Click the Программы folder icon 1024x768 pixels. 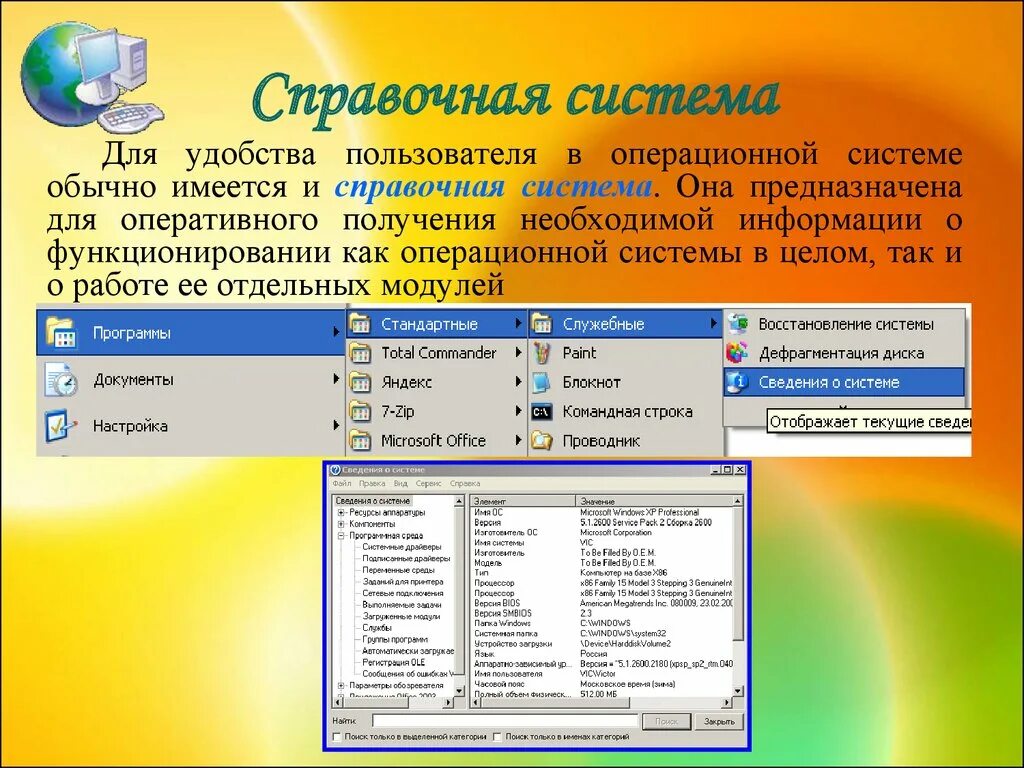point(61,333)
